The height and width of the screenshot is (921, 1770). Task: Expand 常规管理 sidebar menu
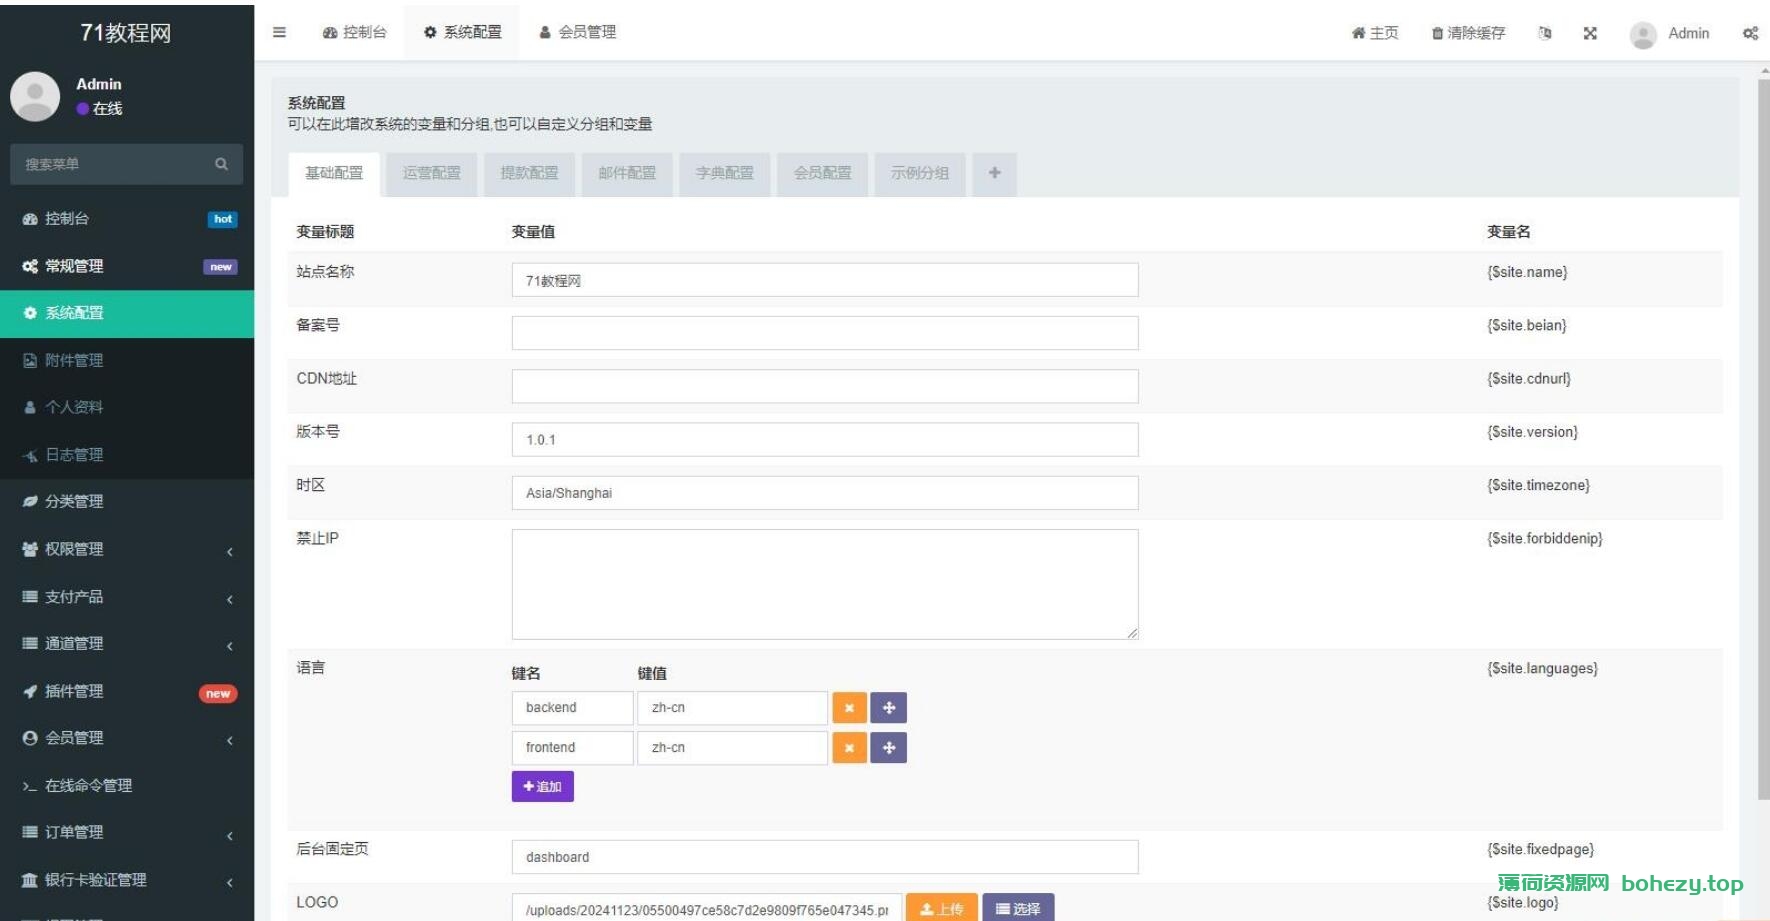click(x=127, y=266)
